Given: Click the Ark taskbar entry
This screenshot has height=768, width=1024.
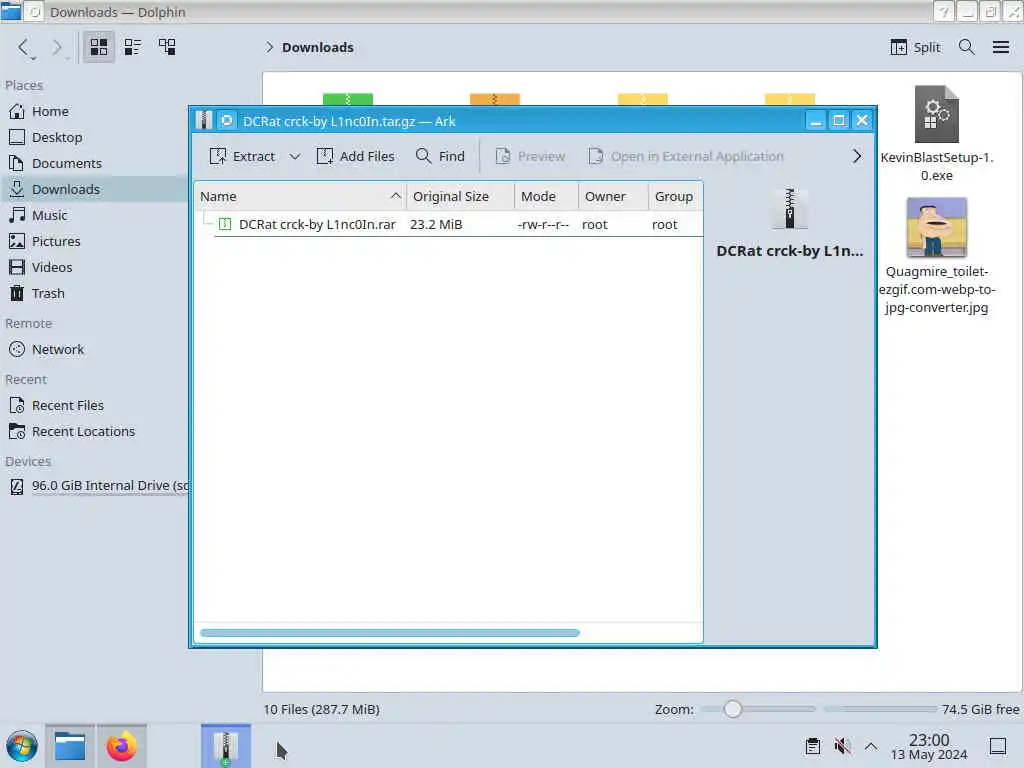Looking at the screenshot, I should [x=225, y=746].
